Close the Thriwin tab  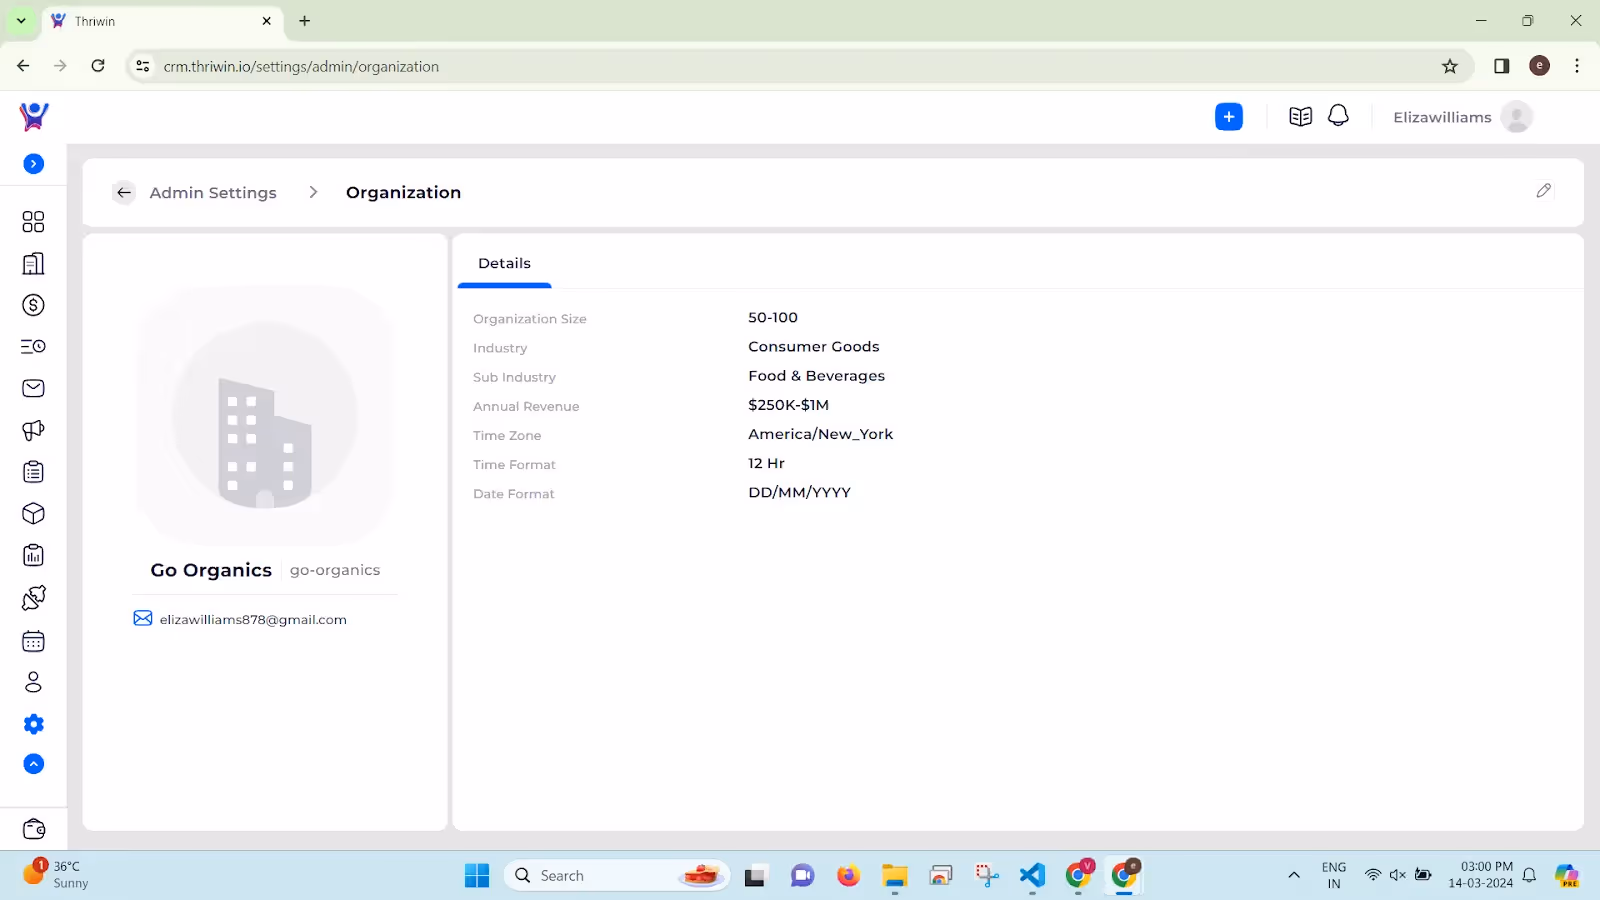267,20
